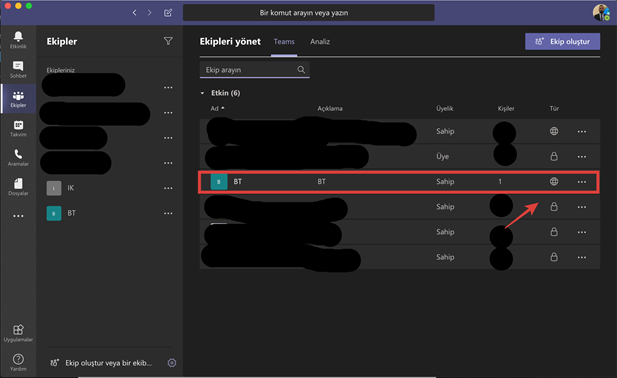
Task: Click the Kişiler column header
Action: (506, 108)
